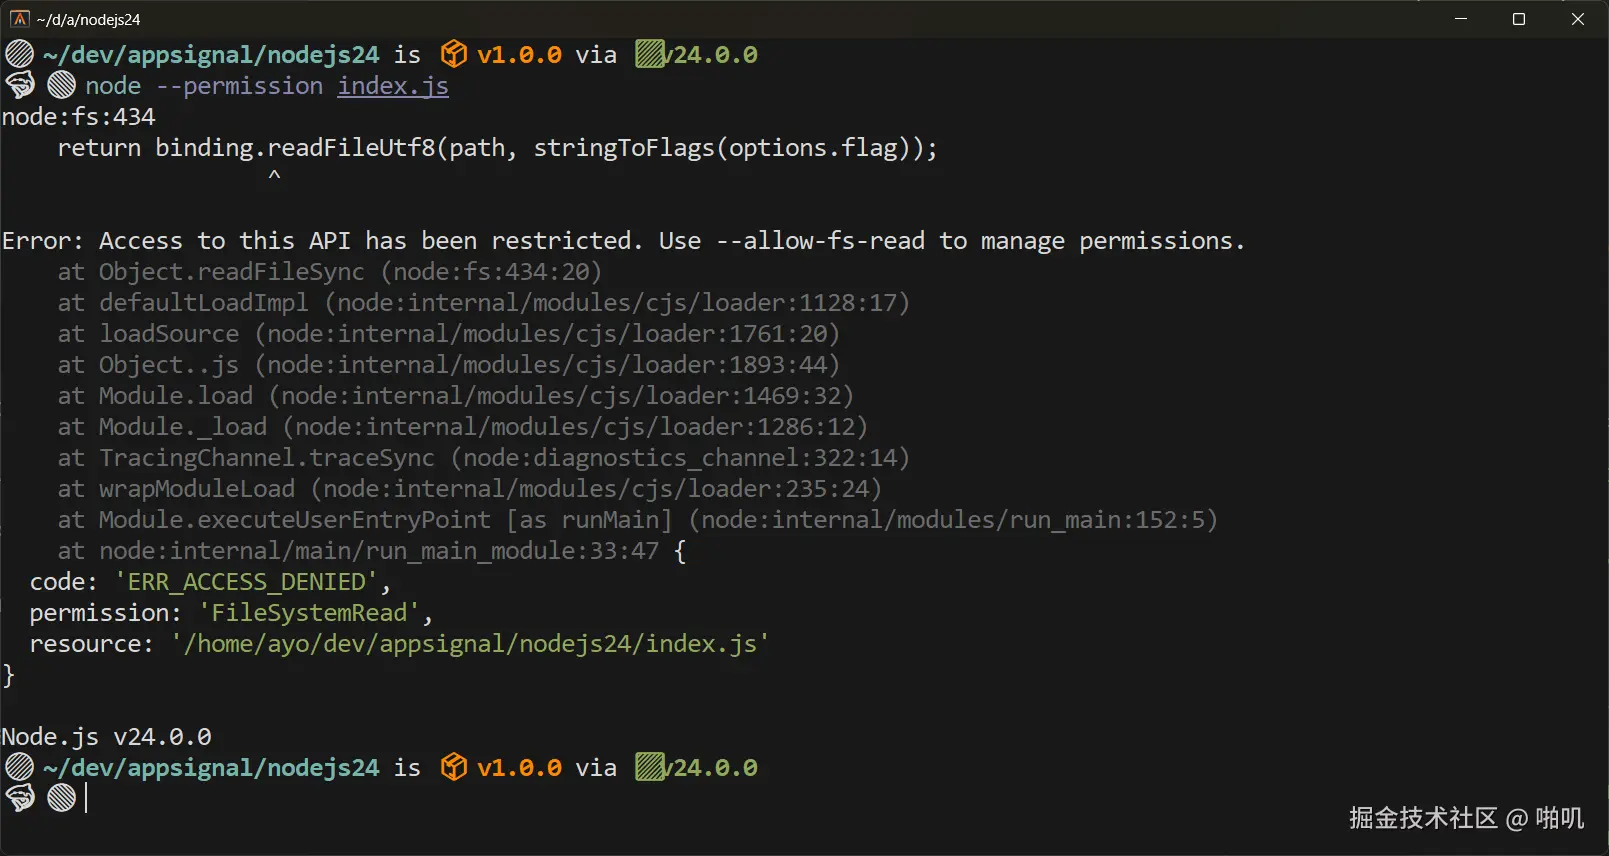Click the 'Node.js v24.0.0' version line
The width and height of the screenshot is (1609, 856).
point(107,737)
